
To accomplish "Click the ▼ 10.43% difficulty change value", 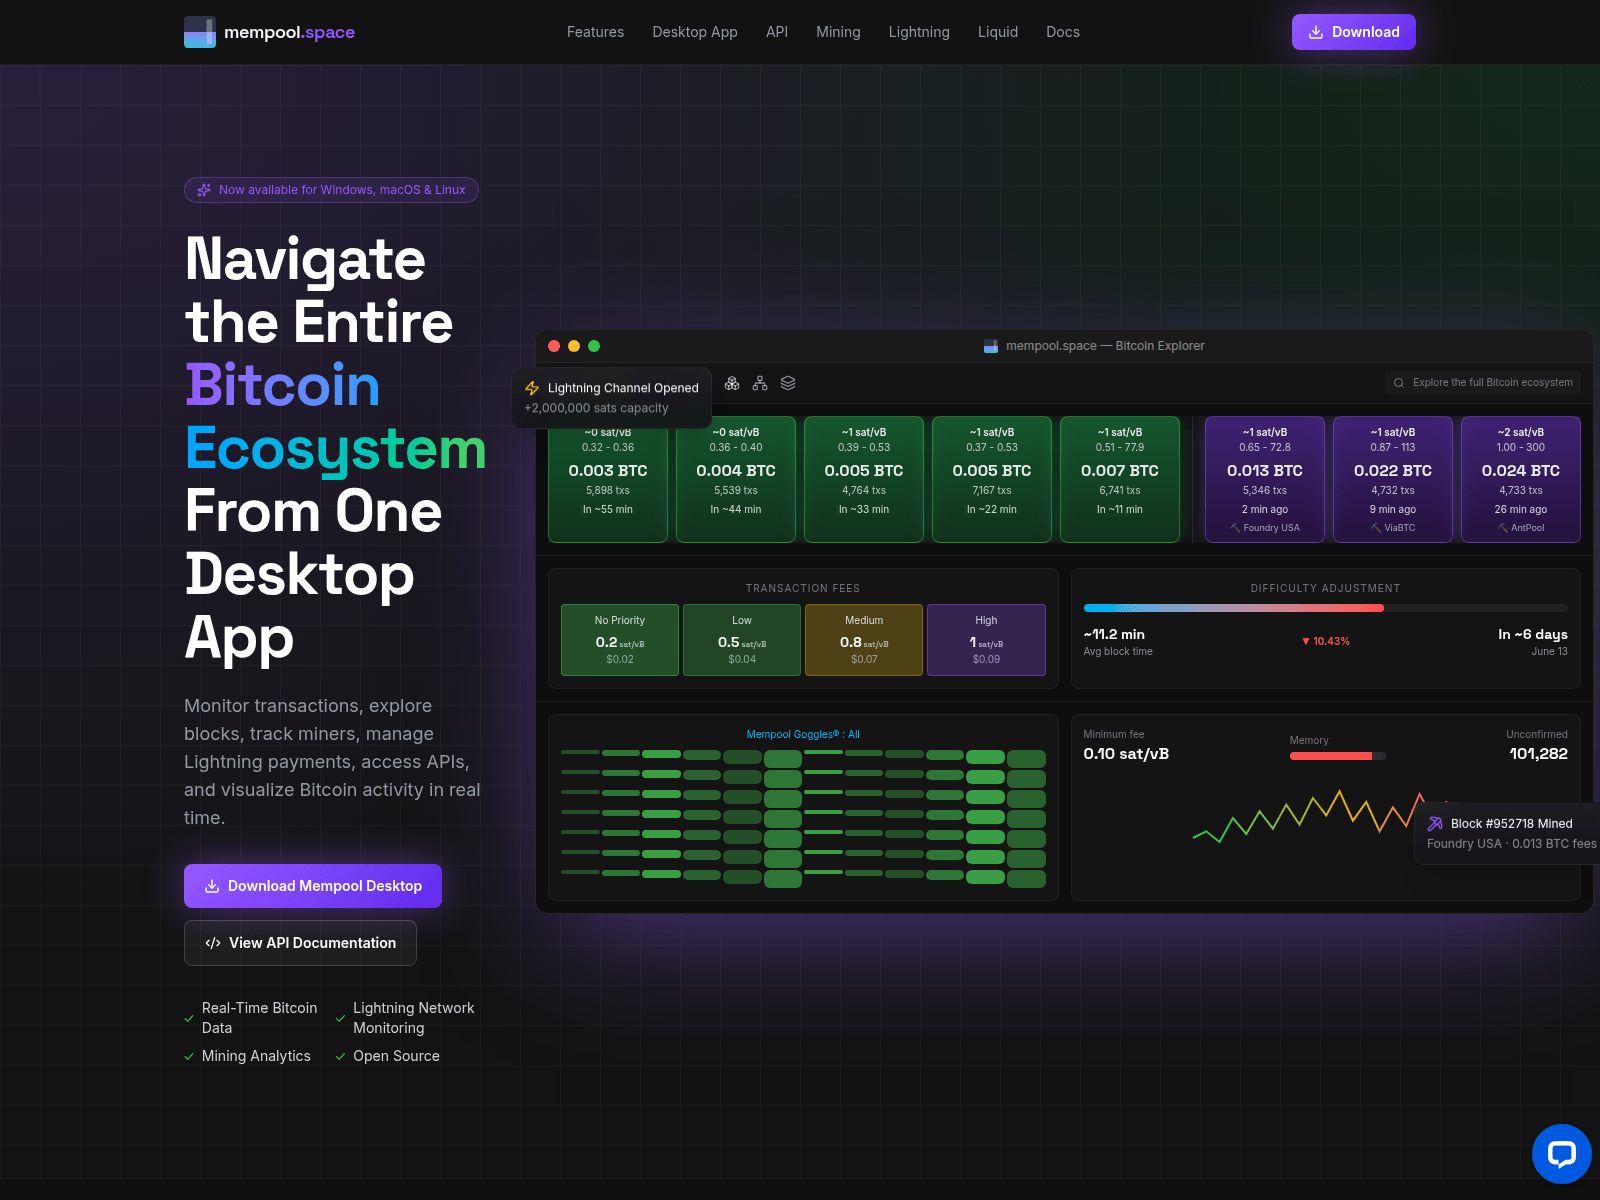I will (x=1326, y=641).
